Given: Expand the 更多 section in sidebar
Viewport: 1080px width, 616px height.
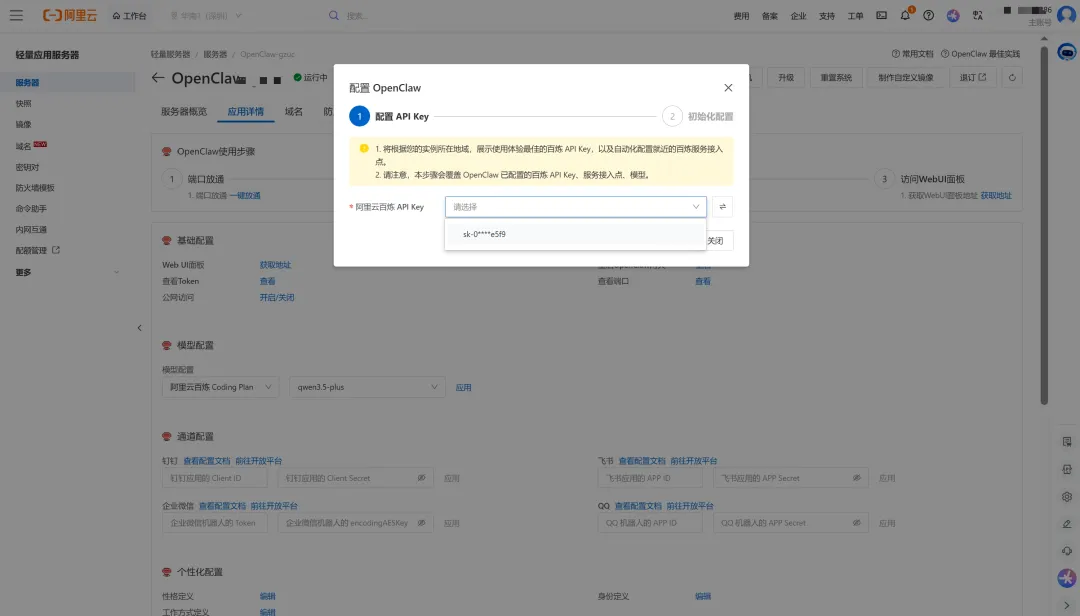Looking at the screenshot, I should (x=68, y=272).
